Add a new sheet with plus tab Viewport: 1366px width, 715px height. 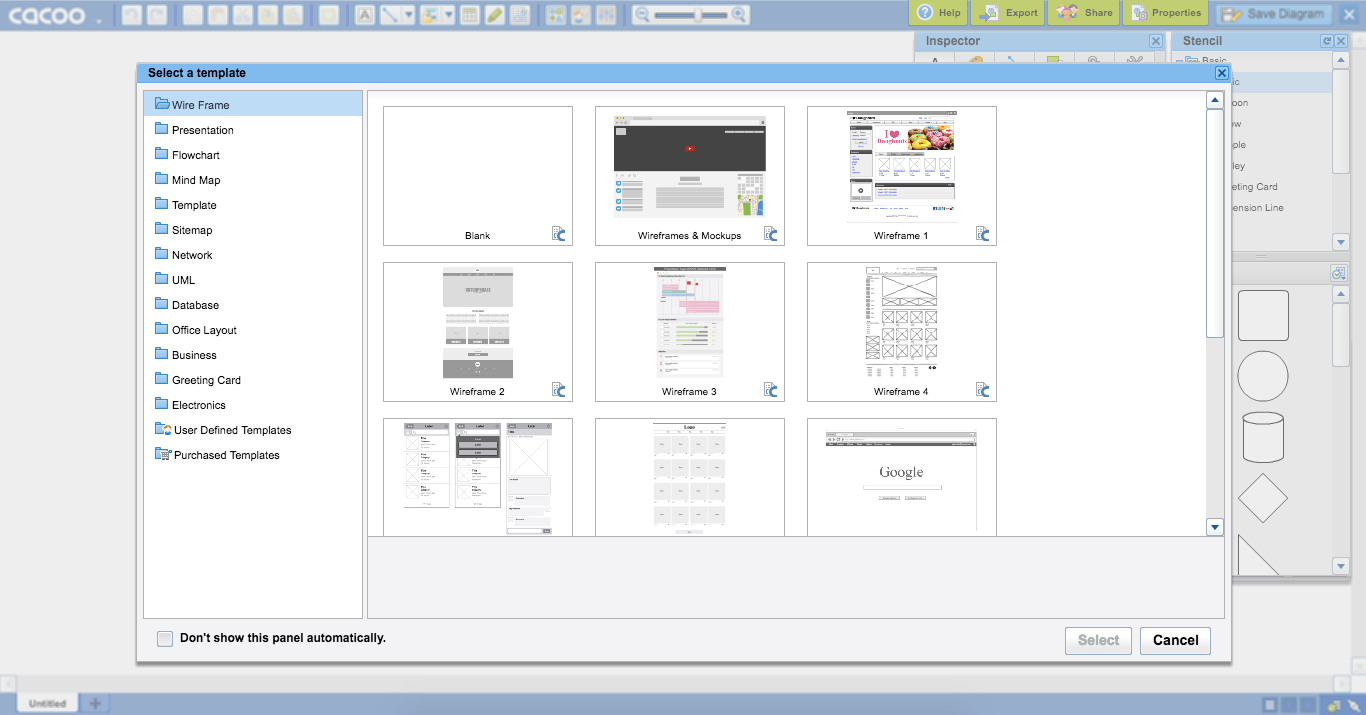point(95,703)
